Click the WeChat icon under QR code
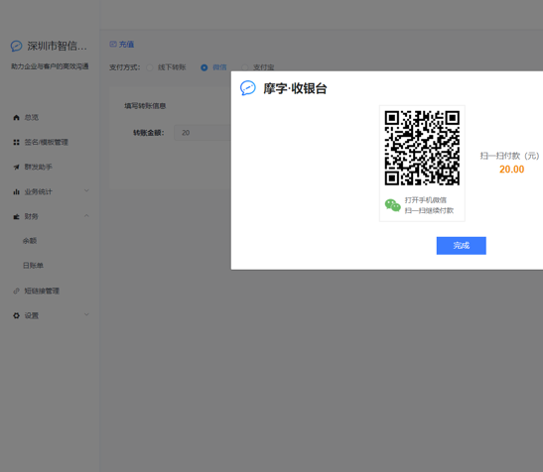Viewport: 543px width, 472px height. point(393,205)
